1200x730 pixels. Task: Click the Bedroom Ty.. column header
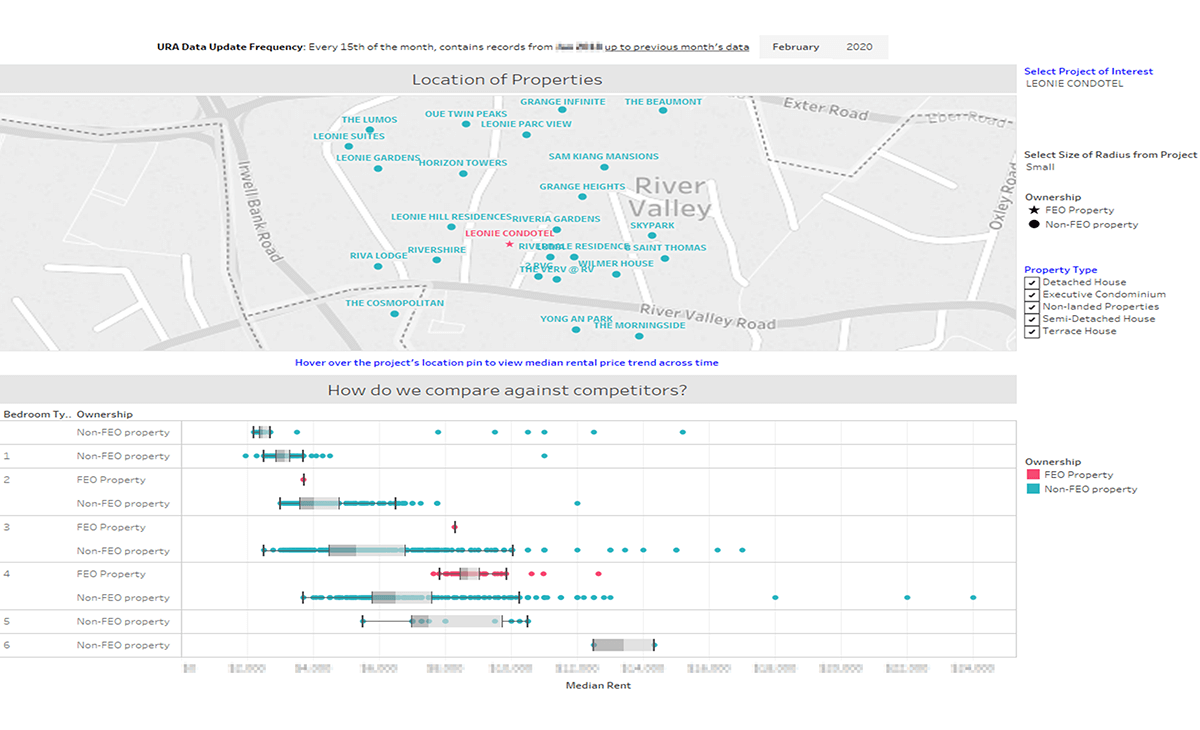click(38, 414)
